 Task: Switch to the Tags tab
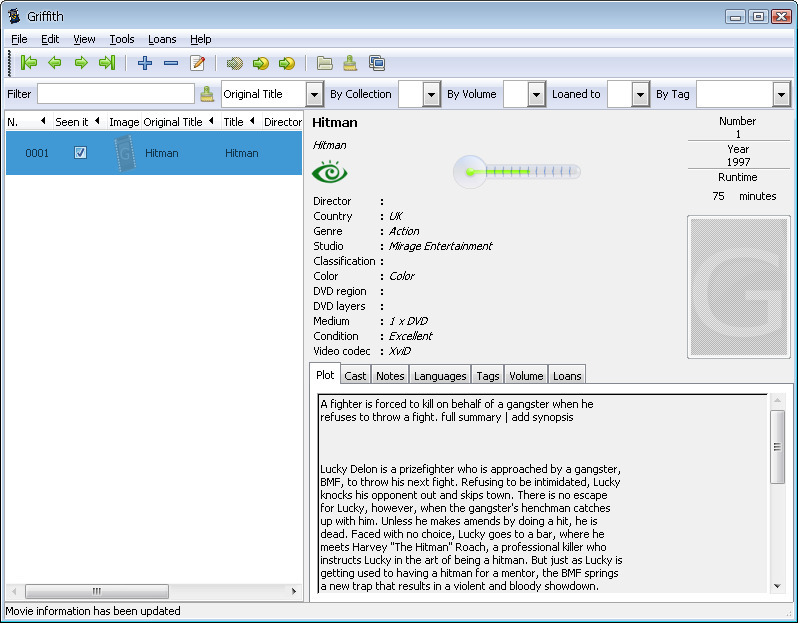pos(488,376)
